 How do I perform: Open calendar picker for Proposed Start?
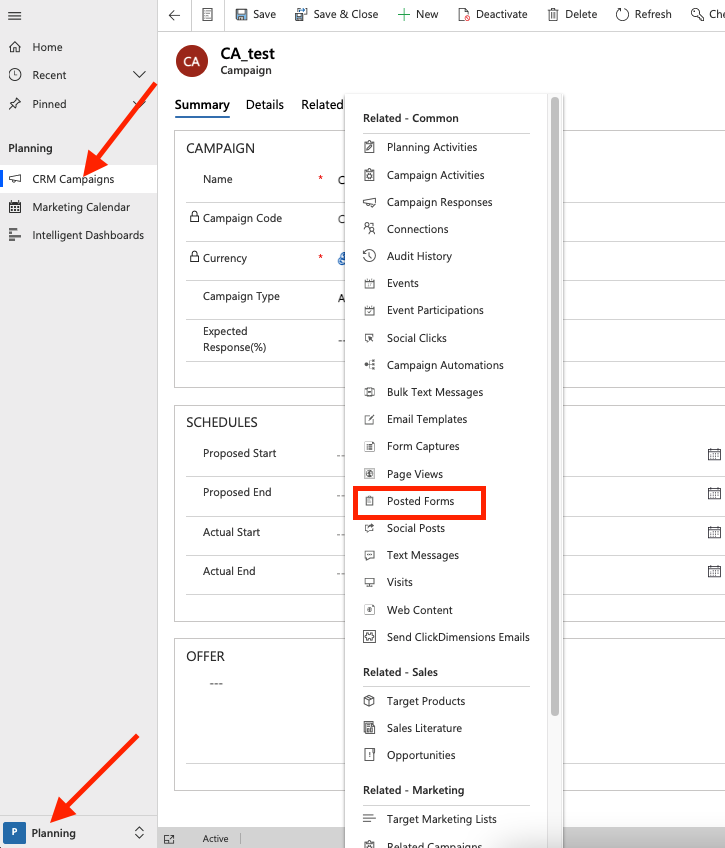click(x=714, y=454)
